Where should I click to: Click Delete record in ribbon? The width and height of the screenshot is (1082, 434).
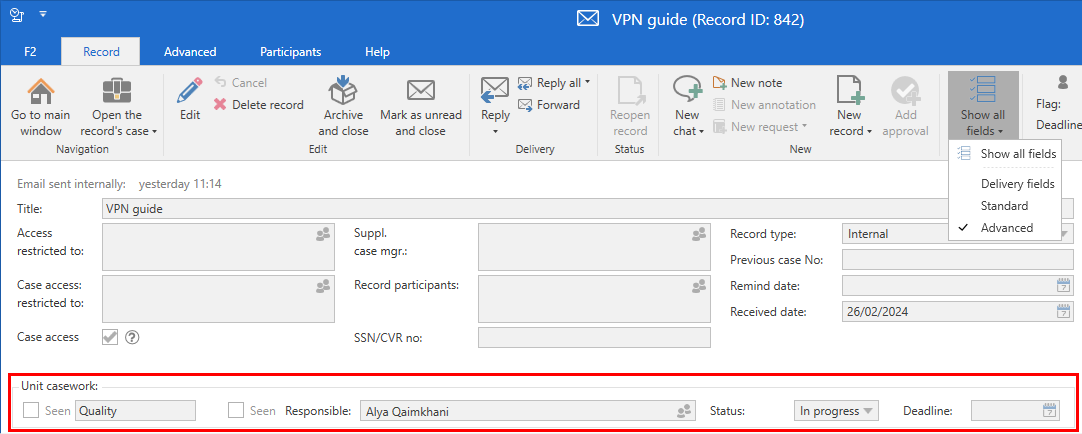pyautogui.click(x=258, y=105)
